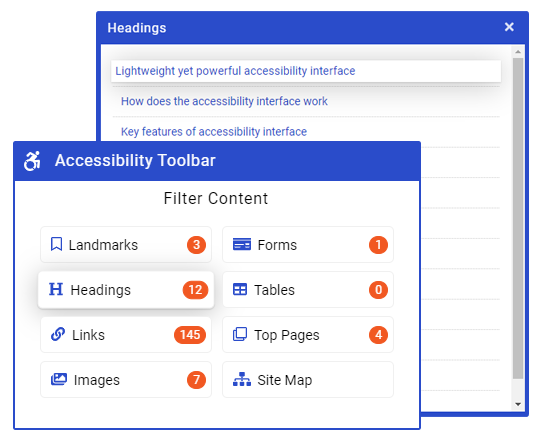Screen dimensions: 540x440
Task: Click the Headings panel vertical scrollbar thumb
Action: [x=518, y=218]
